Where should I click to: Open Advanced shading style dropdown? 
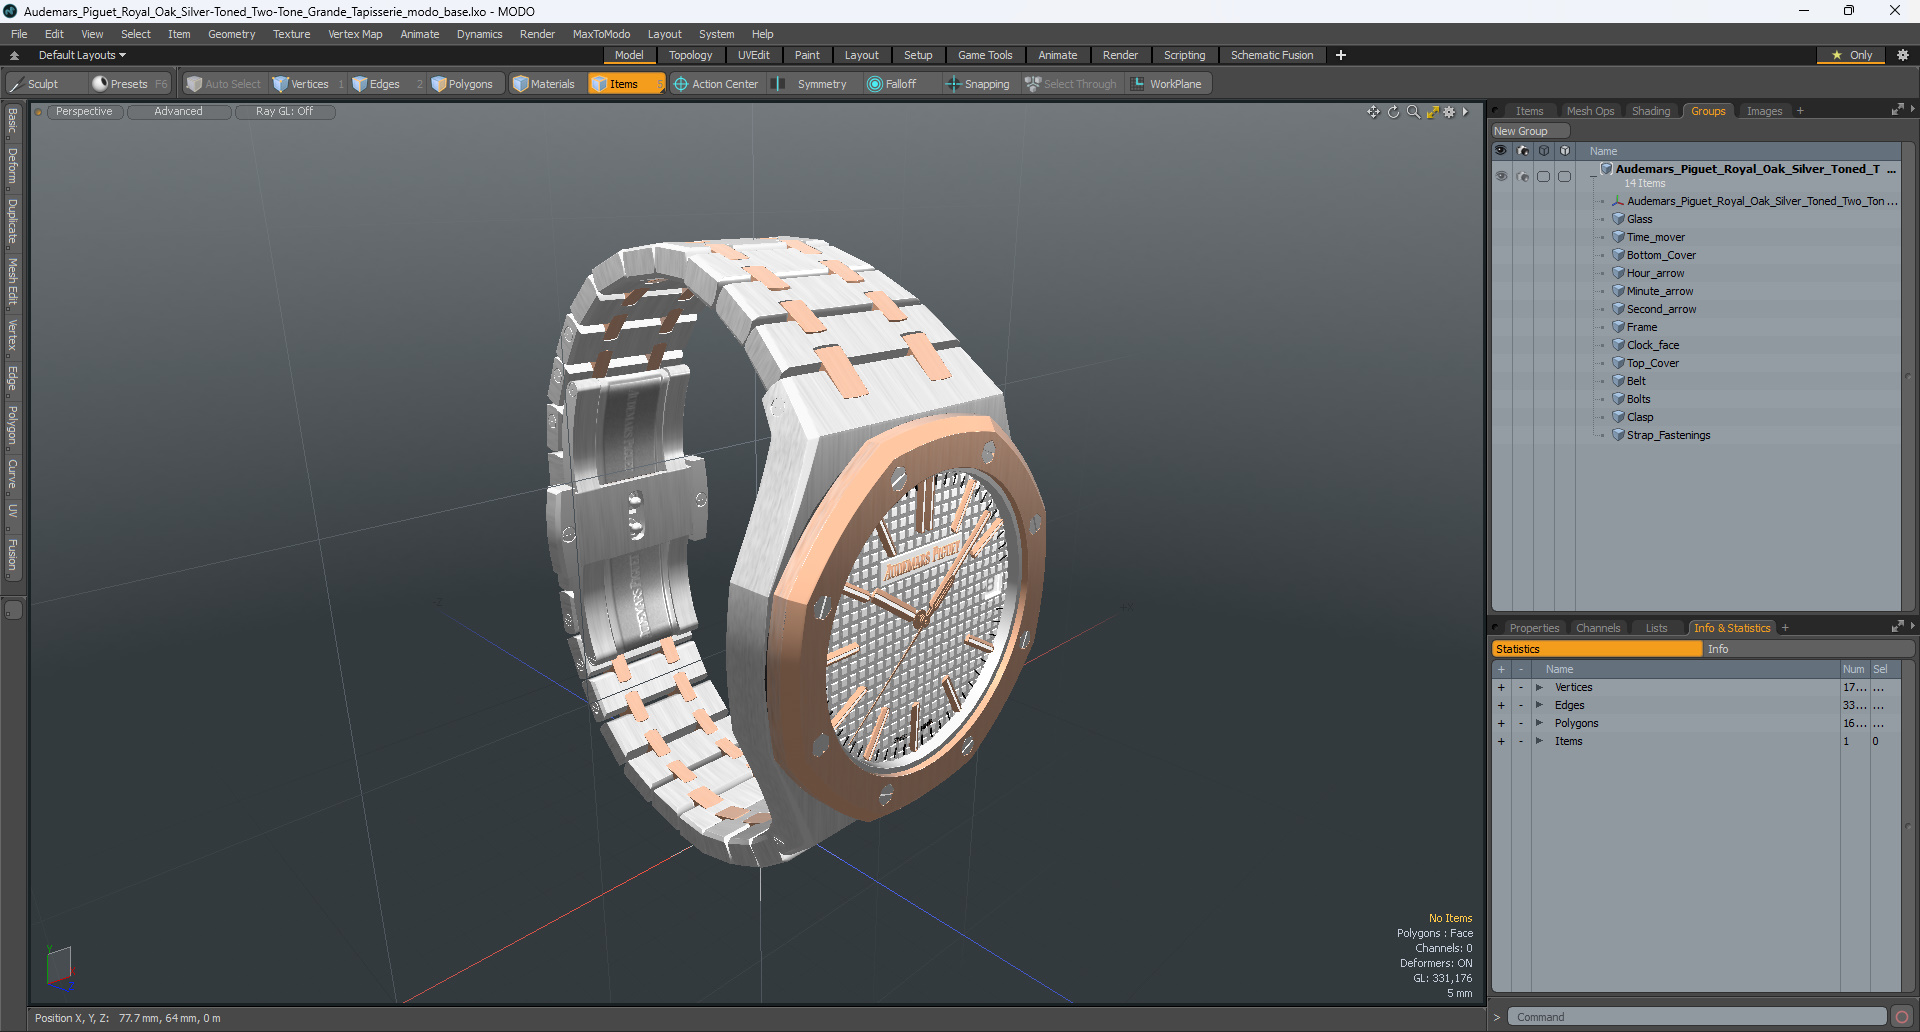(178, 111)
